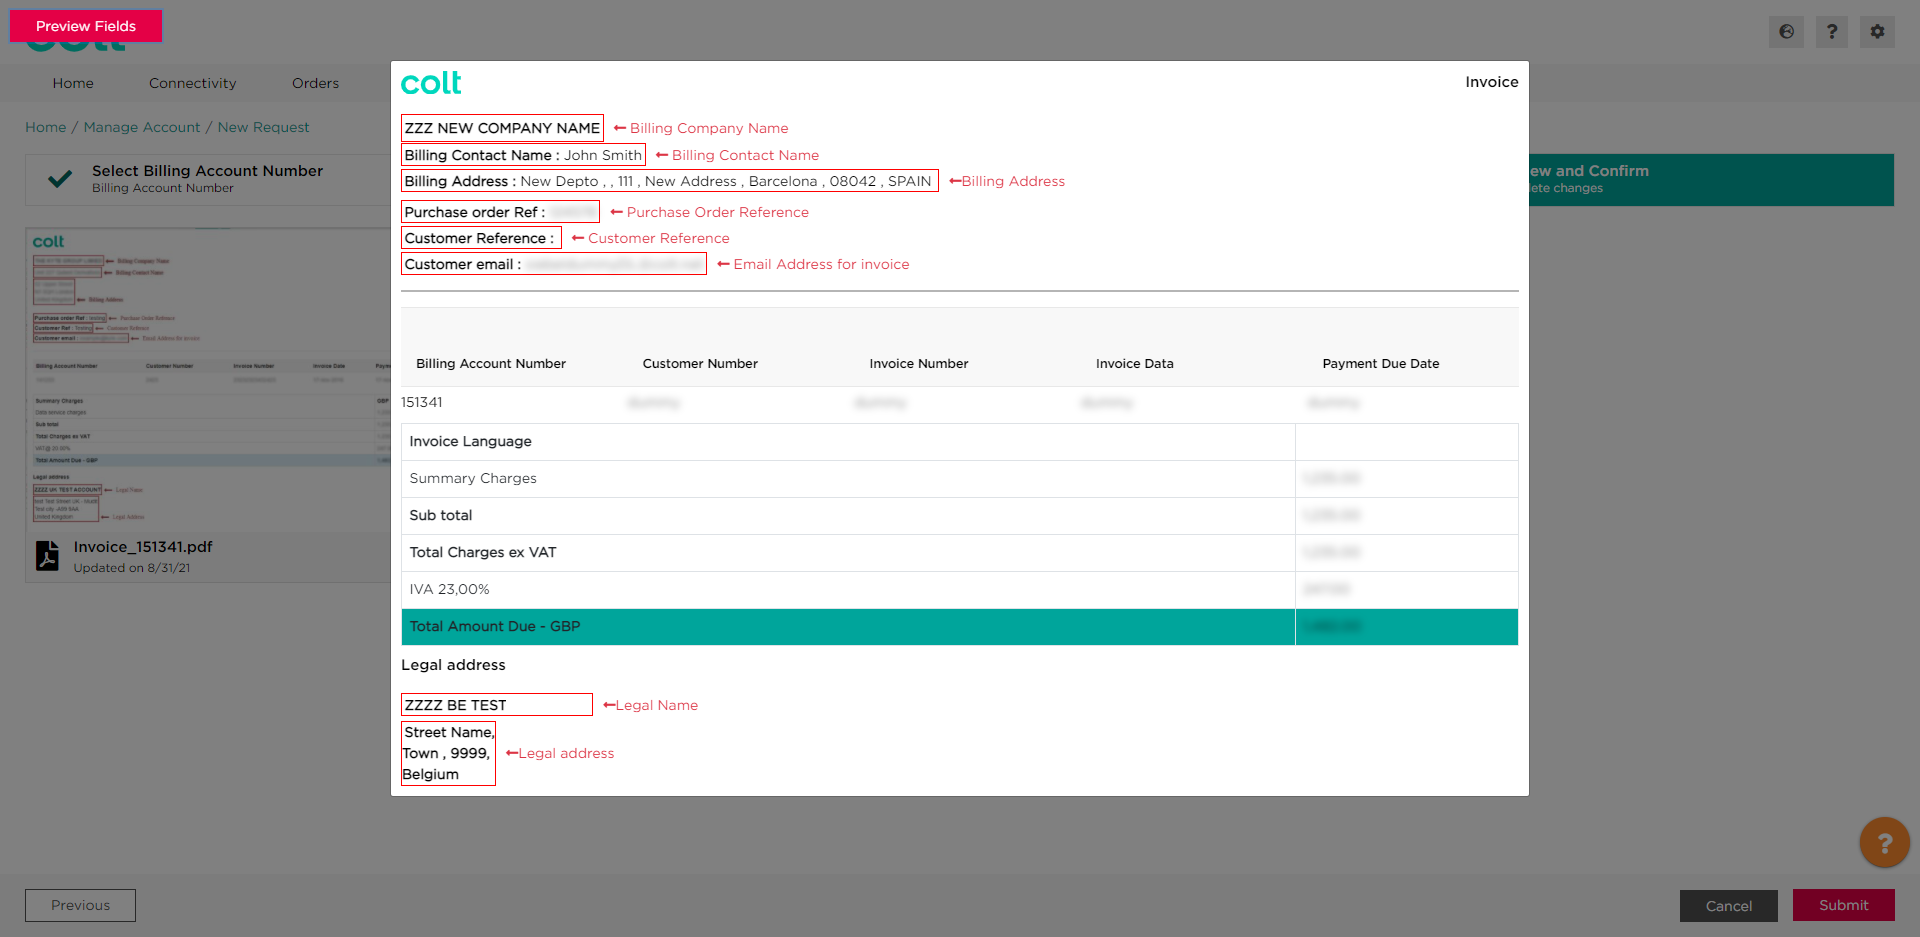The width and height of the screenshot is (1920, 937).
Task: Open the question mark help icon in header
Action: coord(1831,32)
